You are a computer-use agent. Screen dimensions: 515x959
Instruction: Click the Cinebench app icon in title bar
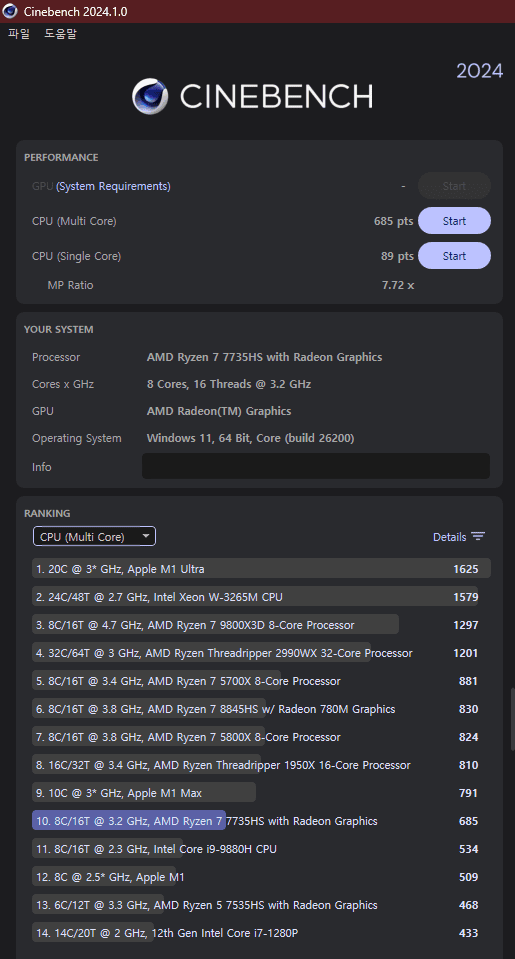[x=10, y=12]
